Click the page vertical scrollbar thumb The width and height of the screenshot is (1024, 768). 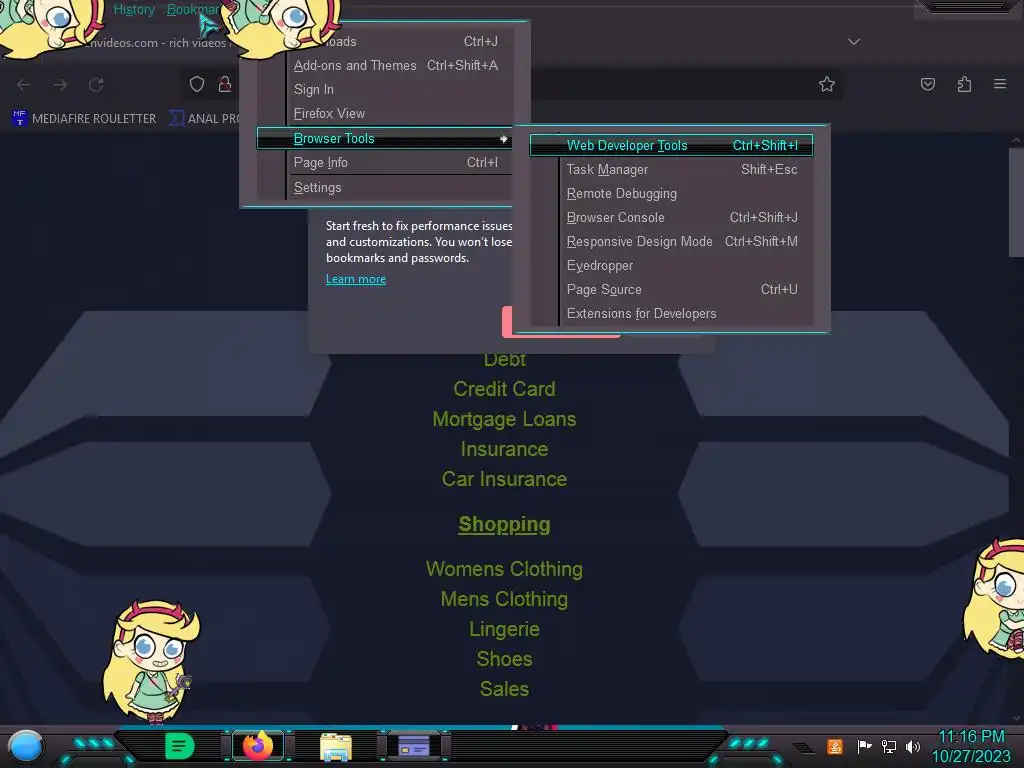point(1016,202)
